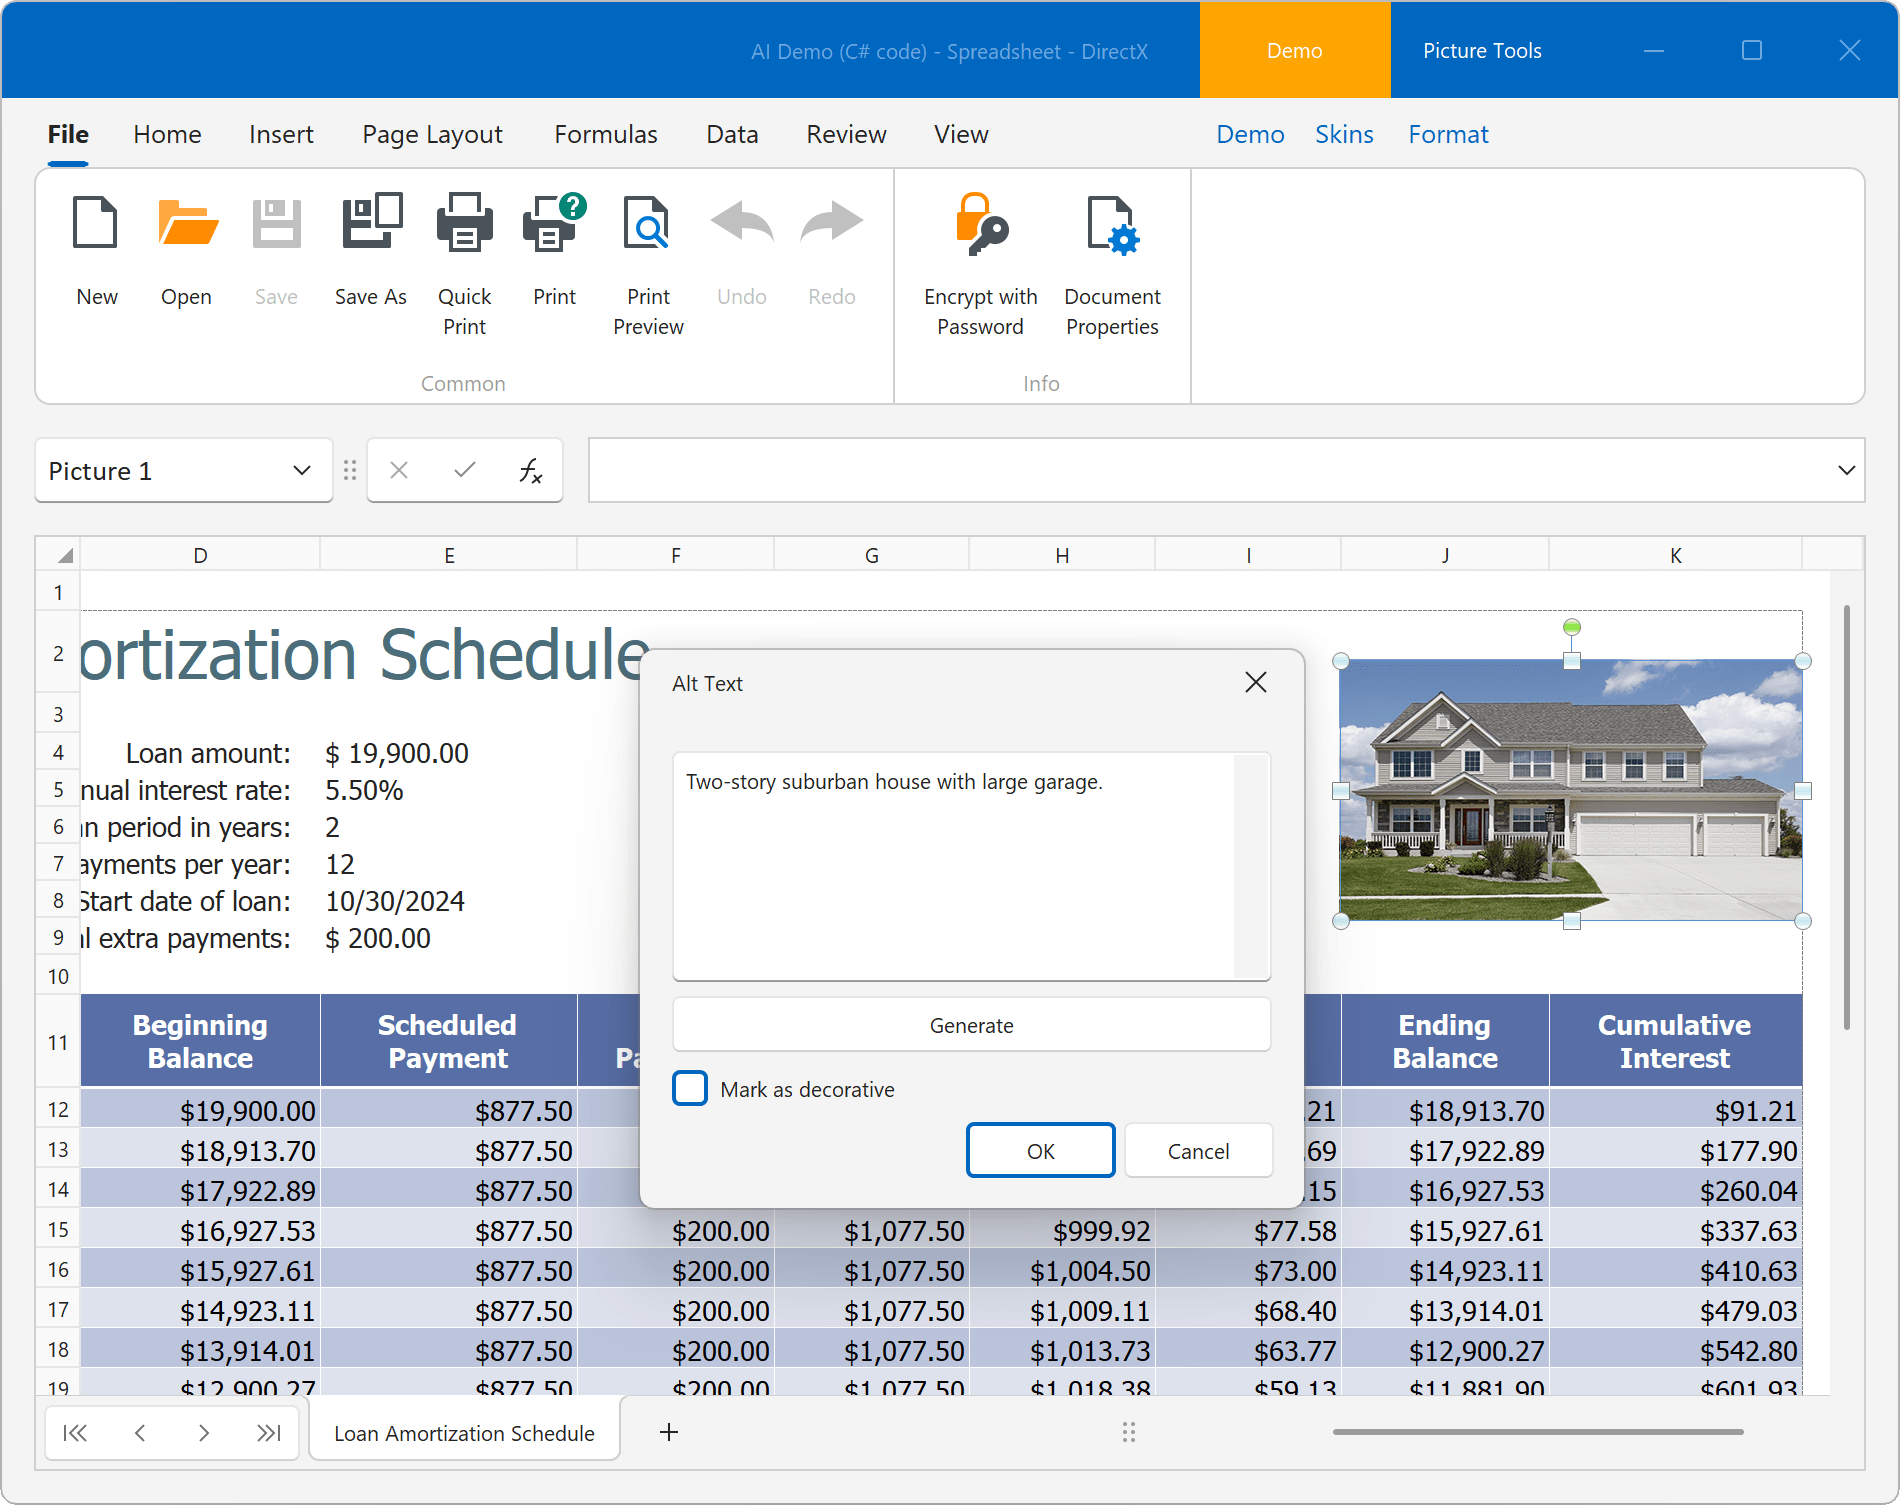Open the Page Layout tab

point(432,134)
